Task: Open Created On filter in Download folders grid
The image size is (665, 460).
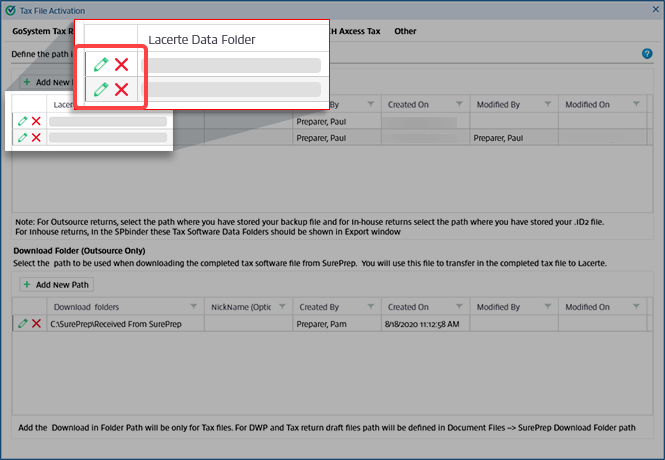Action: pyautogui.click(x=459, y=307)
